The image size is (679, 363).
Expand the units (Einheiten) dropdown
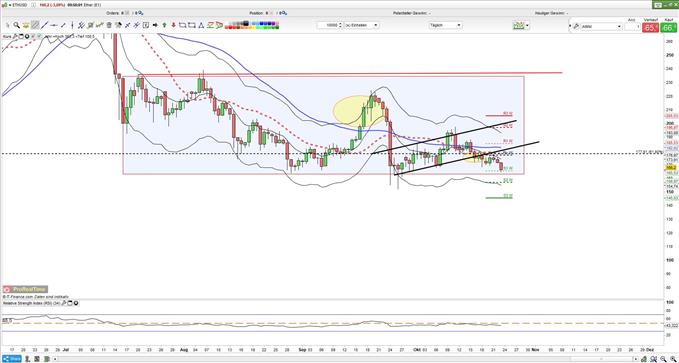(x=362, y=25)
